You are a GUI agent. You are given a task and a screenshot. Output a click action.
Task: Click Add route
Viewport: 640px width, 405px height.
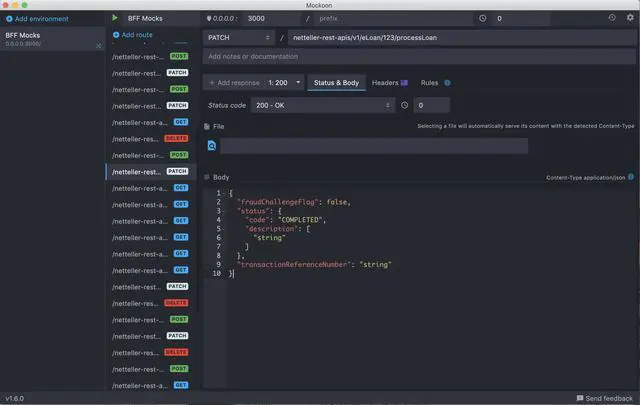[x=133, y=35]
